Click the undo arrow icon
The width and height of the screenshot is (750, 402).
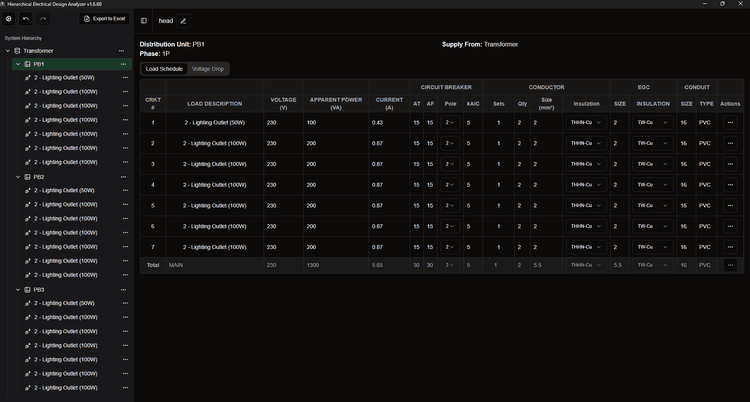[26, 18]
